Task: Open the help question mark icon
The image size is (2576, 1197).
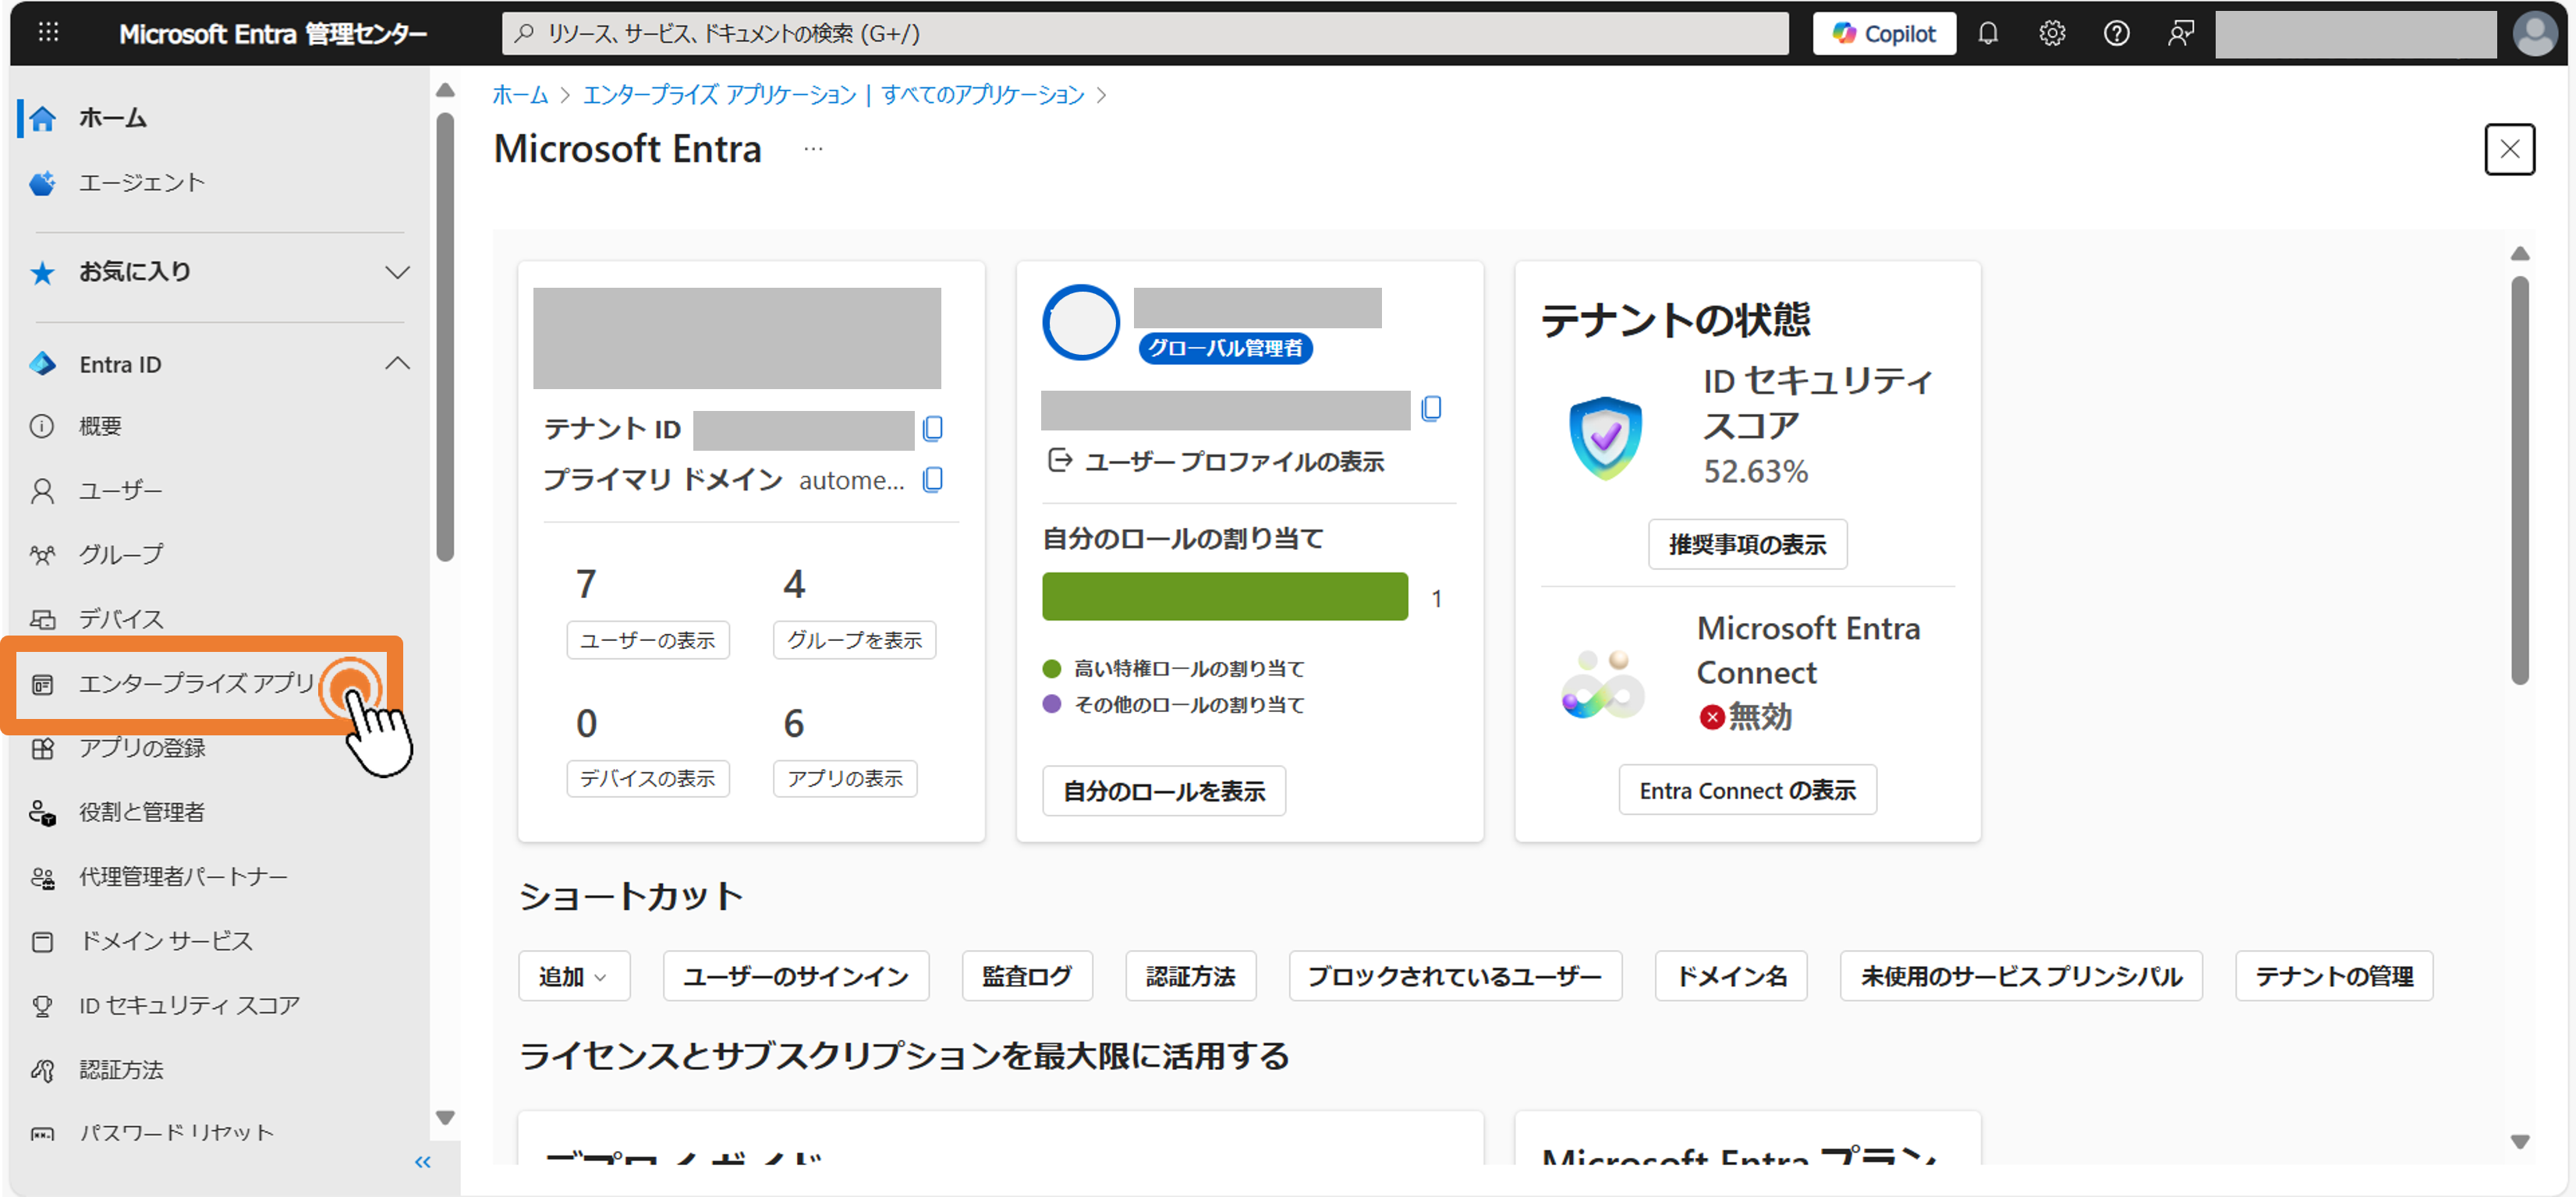Action: 2116,34
